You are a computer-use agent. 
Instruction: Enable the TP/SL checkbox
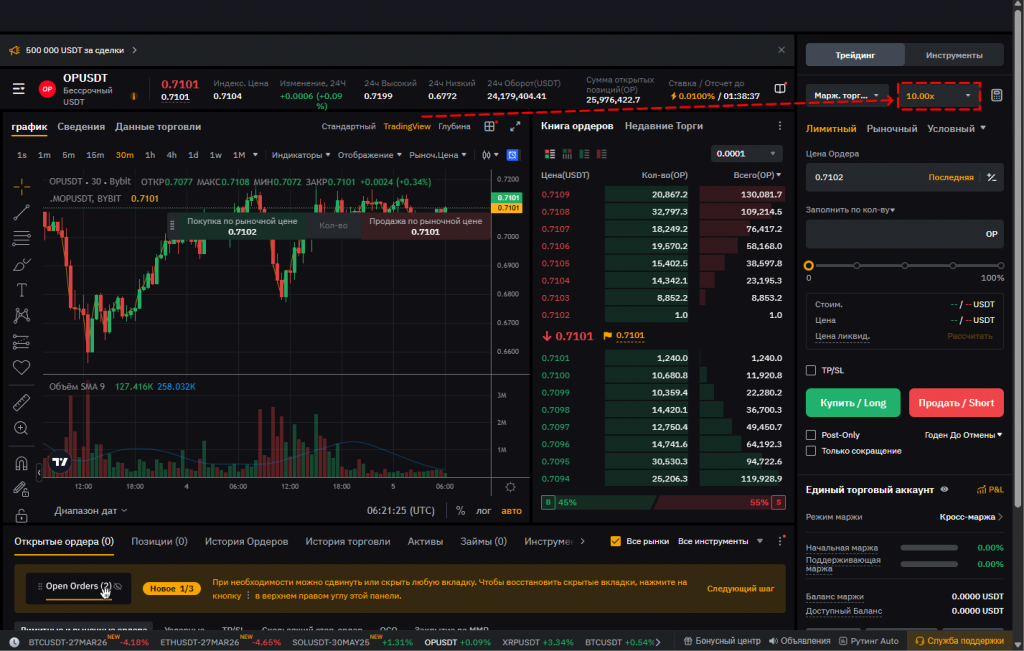(x=811, y=370)
